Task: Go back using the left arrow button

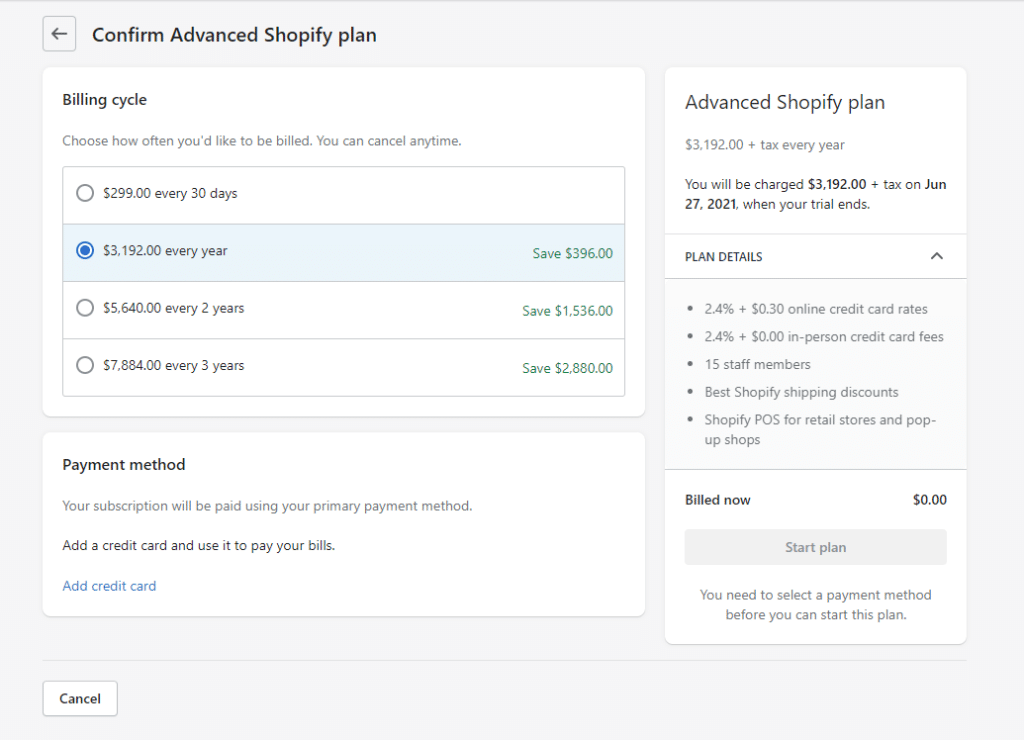Action: (x=59, y=34)
